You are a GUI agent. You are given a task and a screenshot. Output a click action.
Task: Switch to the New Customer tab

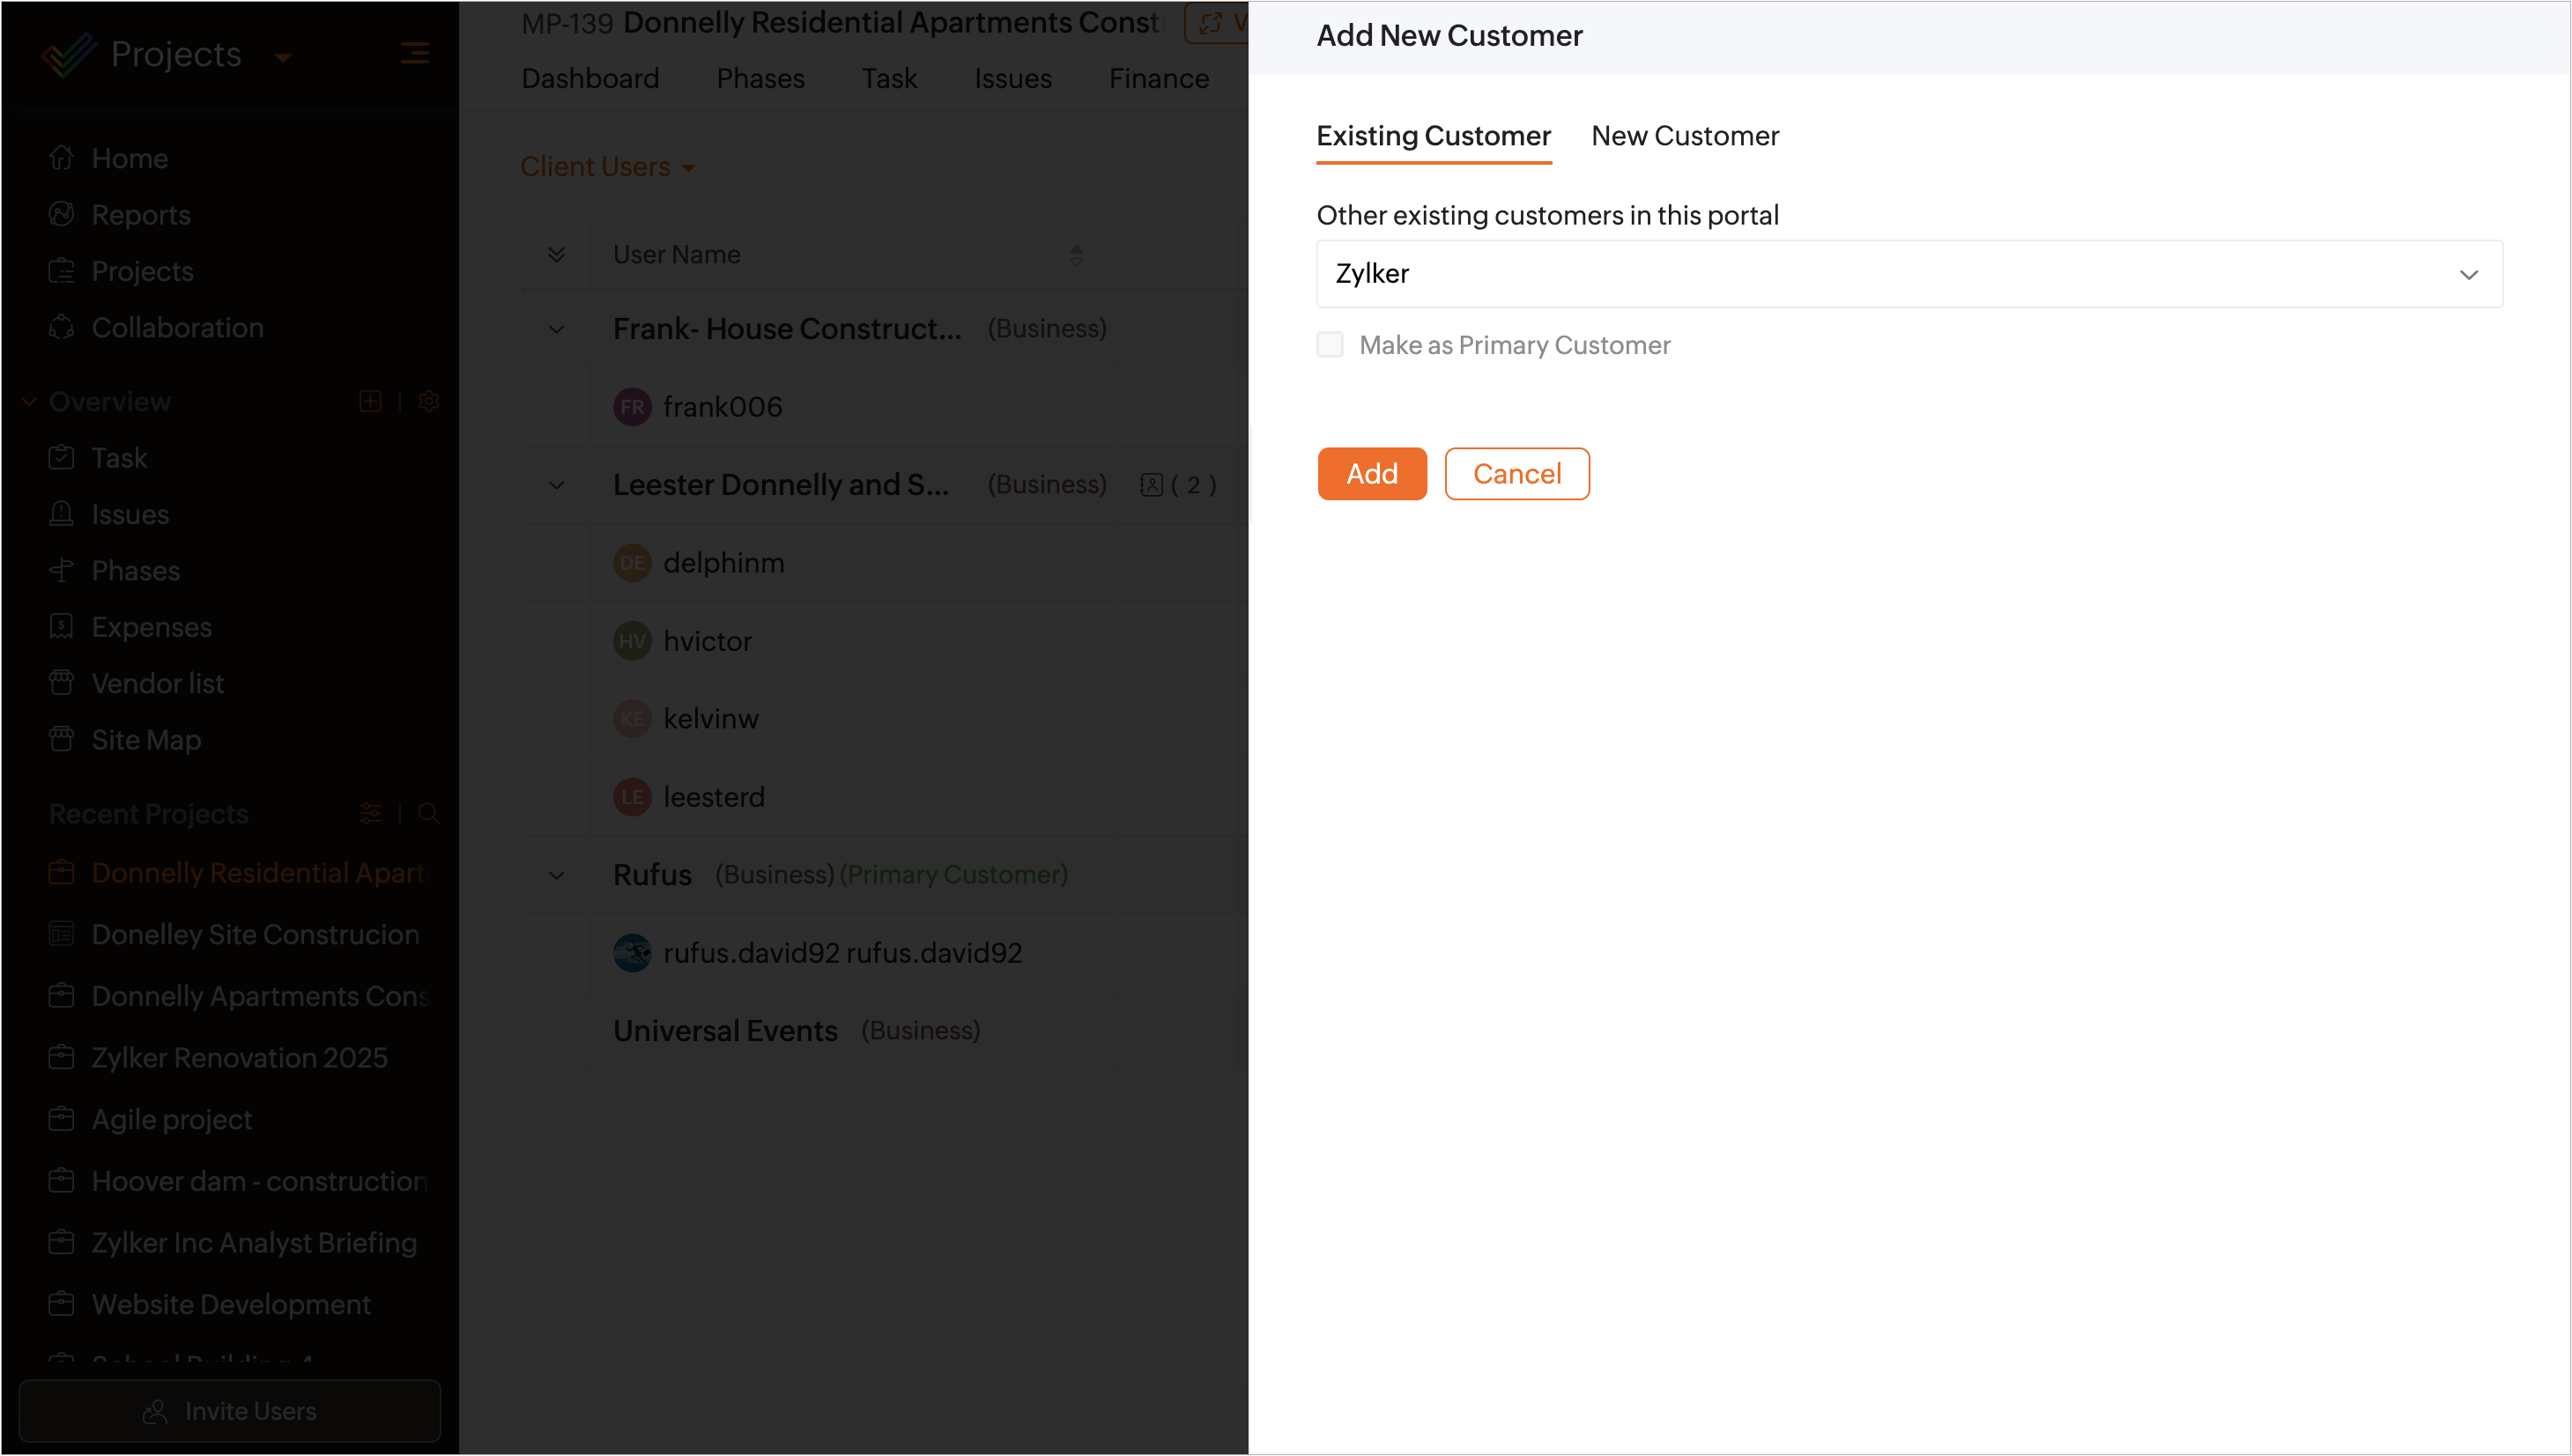pyautogui.click(x=1685, y=136)
